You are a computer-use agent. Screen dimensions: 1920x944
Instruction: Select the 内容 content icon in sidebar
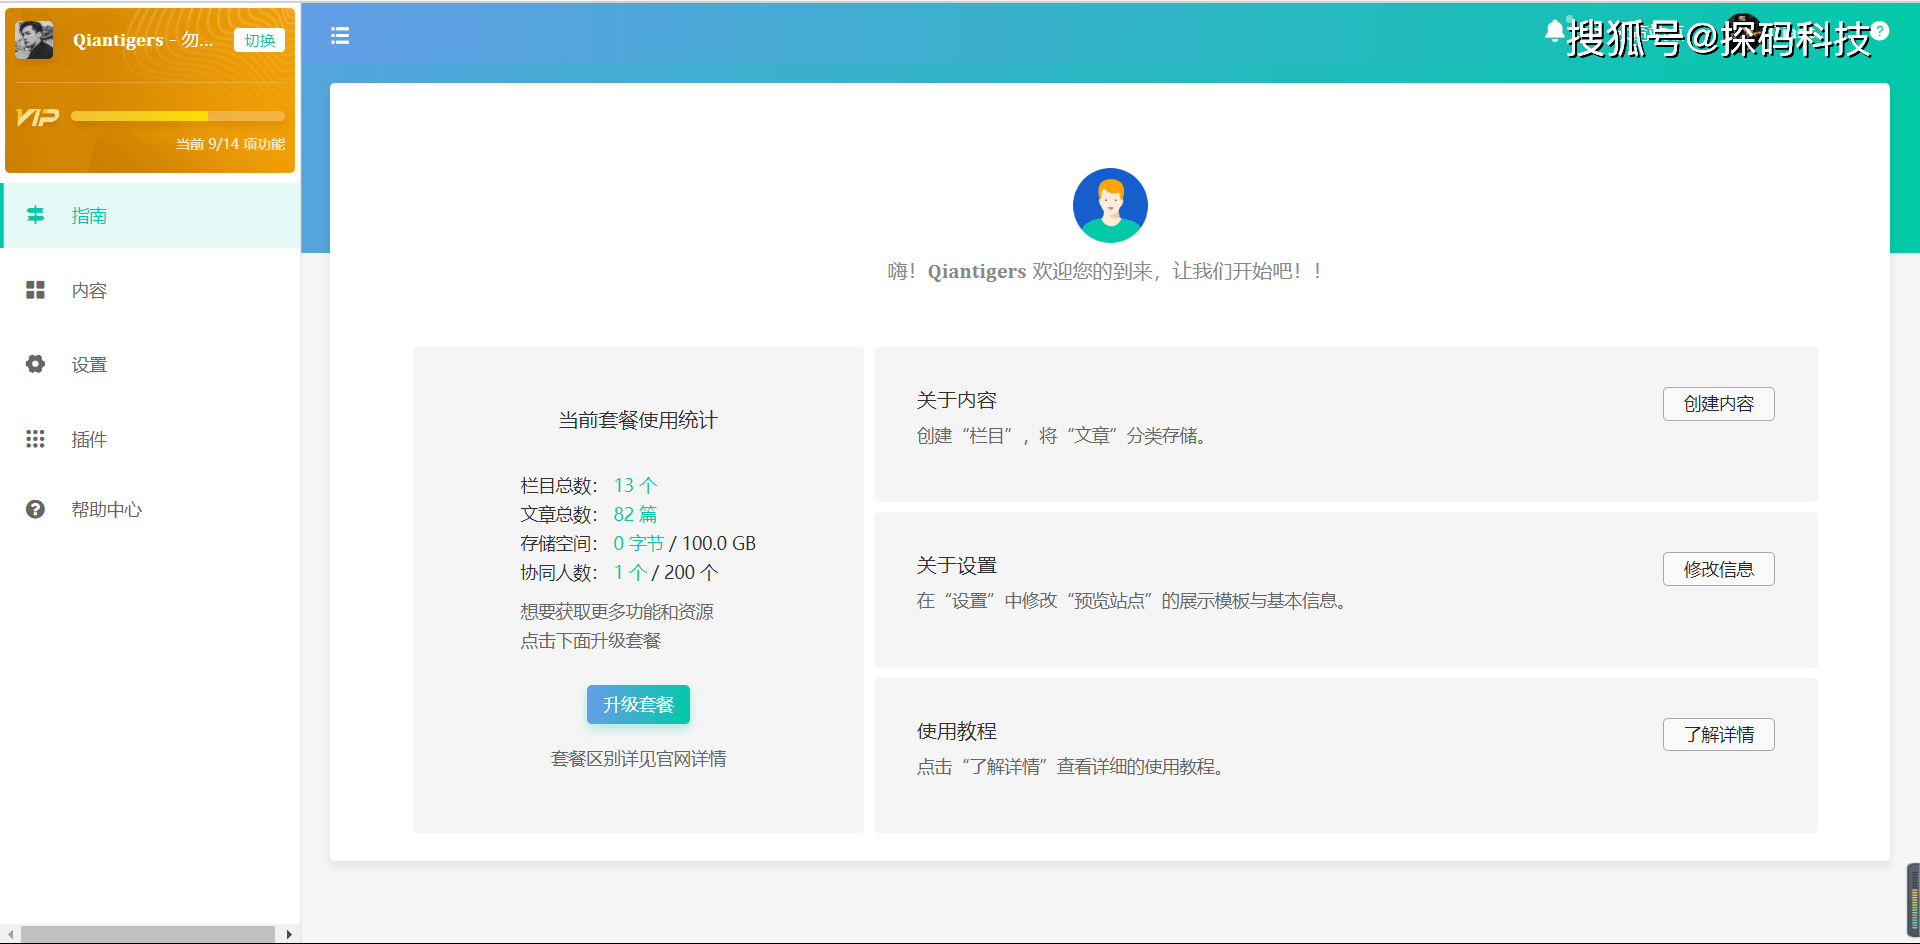click(x=36, y=290)
